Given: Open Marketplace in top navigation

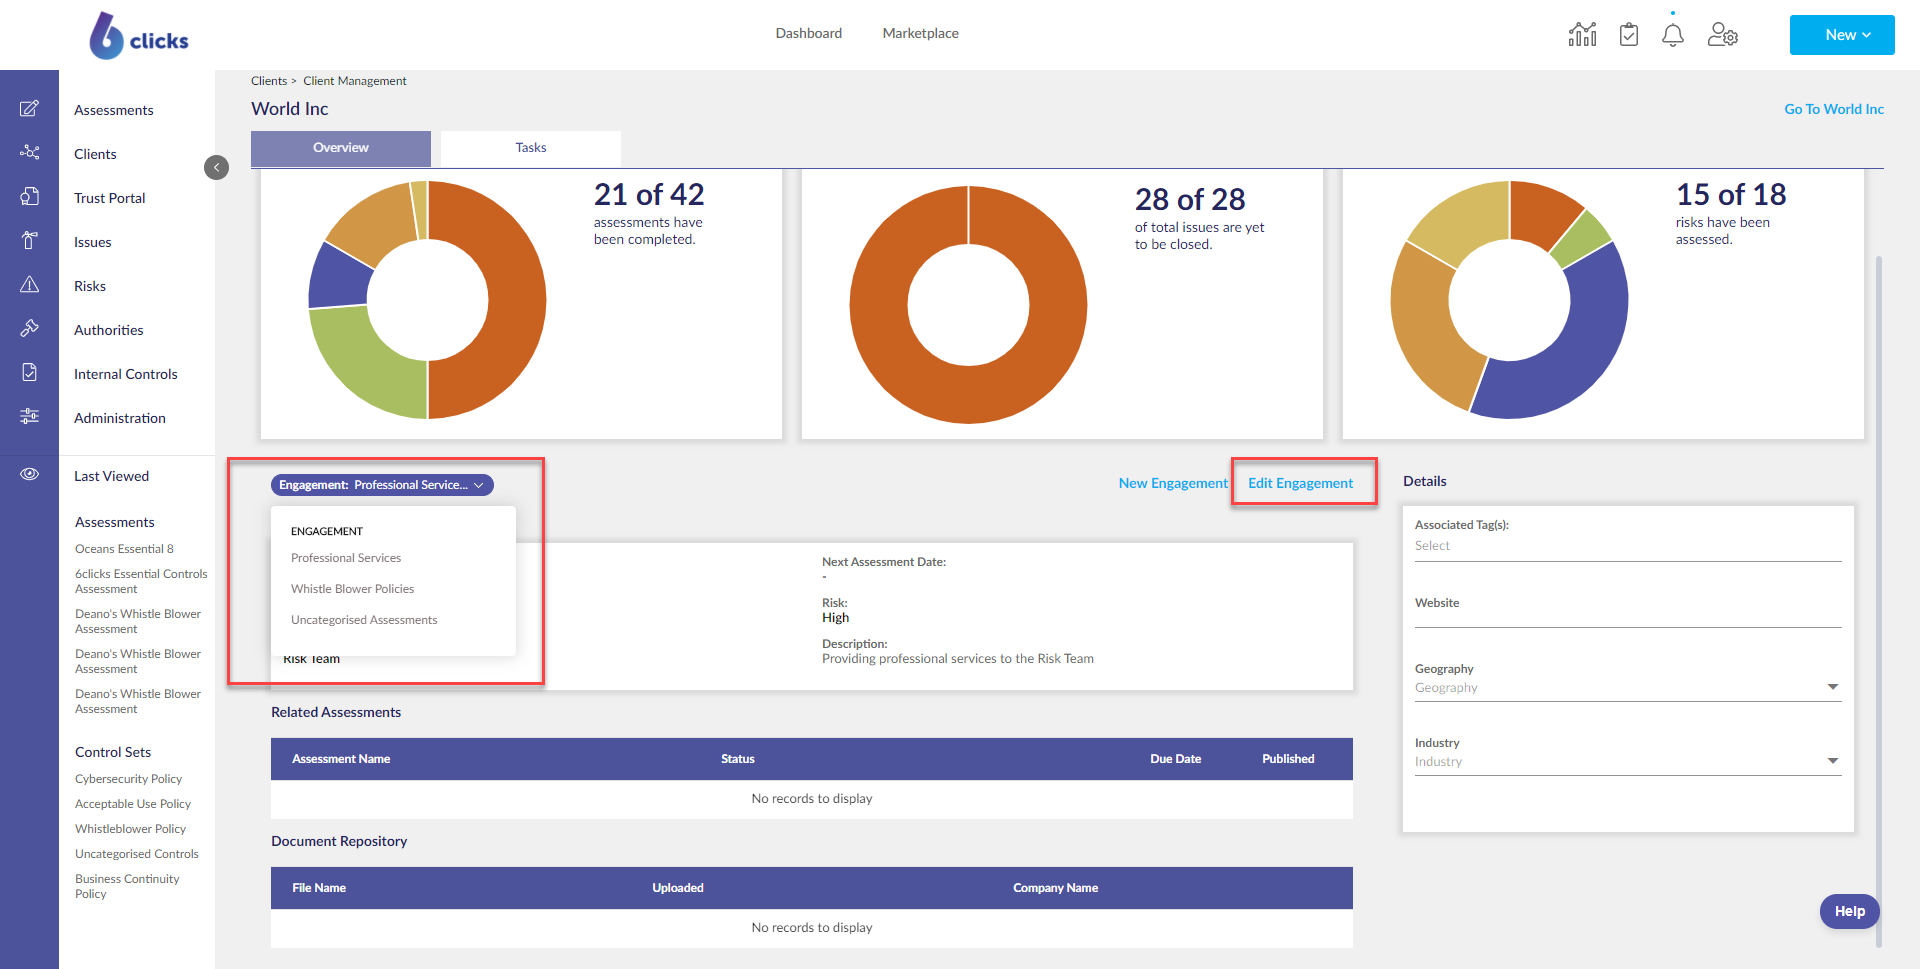Looking at the screenshot, I should [920, 33].
